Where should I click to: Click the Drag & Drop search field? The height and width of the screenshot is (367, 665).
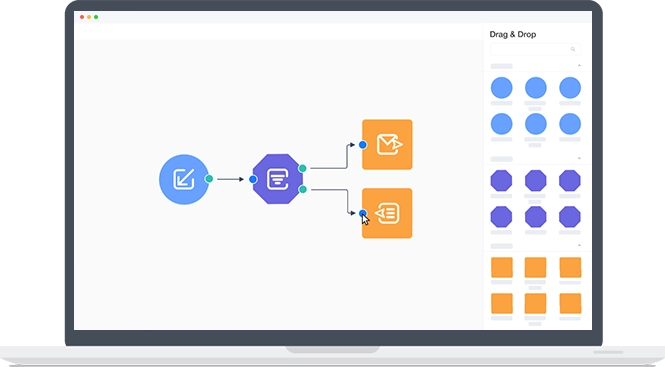(535, 49)
